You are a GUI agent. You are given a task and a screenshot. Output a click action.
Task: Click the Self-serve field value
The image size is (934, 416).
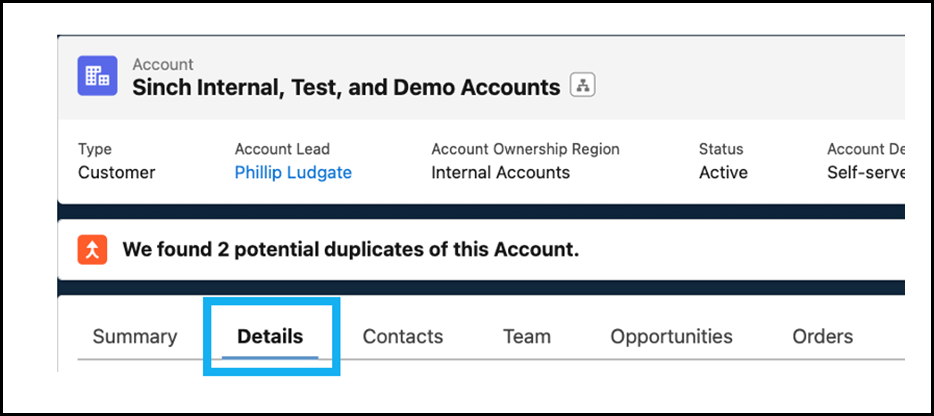click(x=866, y=173)
